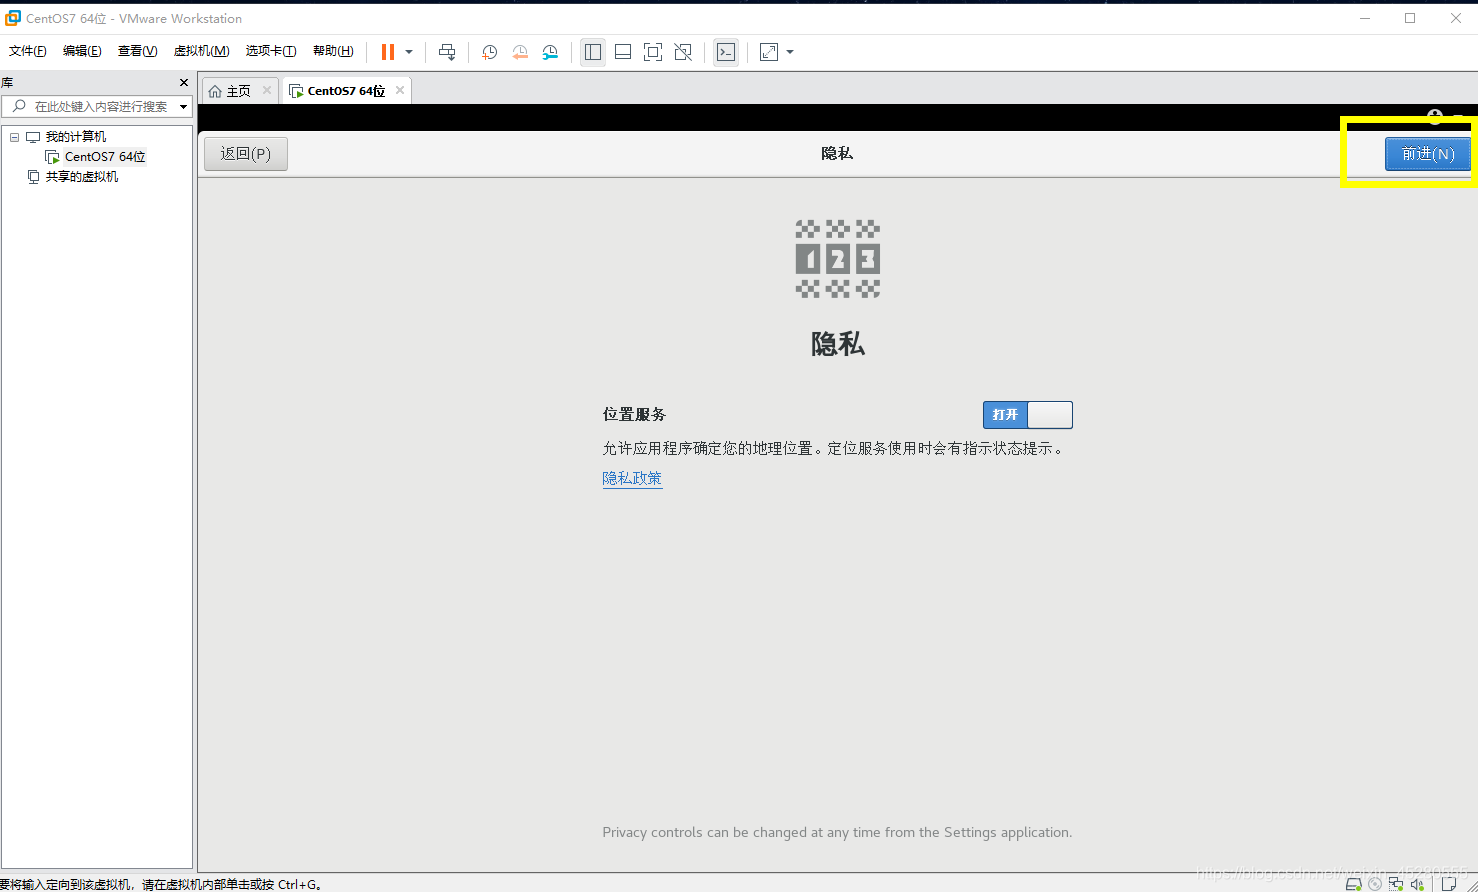Maximize the VMware Workstation window
Viewport: 1478px width, 892px height.
(1410, 18)
